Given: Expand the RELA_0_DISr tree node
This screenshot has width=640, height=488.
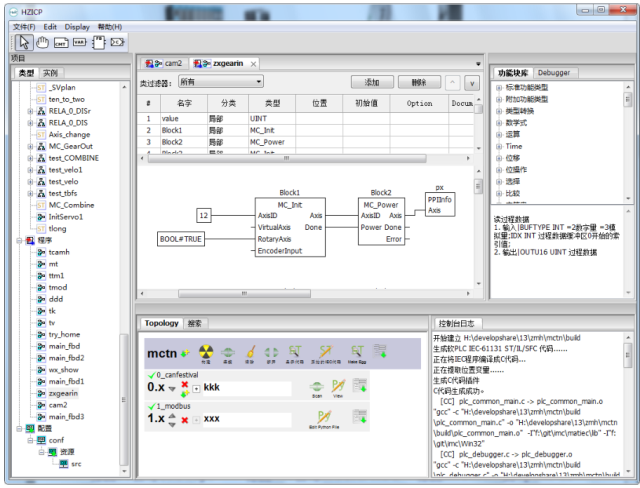Looking at the screenshot, I should coord(30,111).
